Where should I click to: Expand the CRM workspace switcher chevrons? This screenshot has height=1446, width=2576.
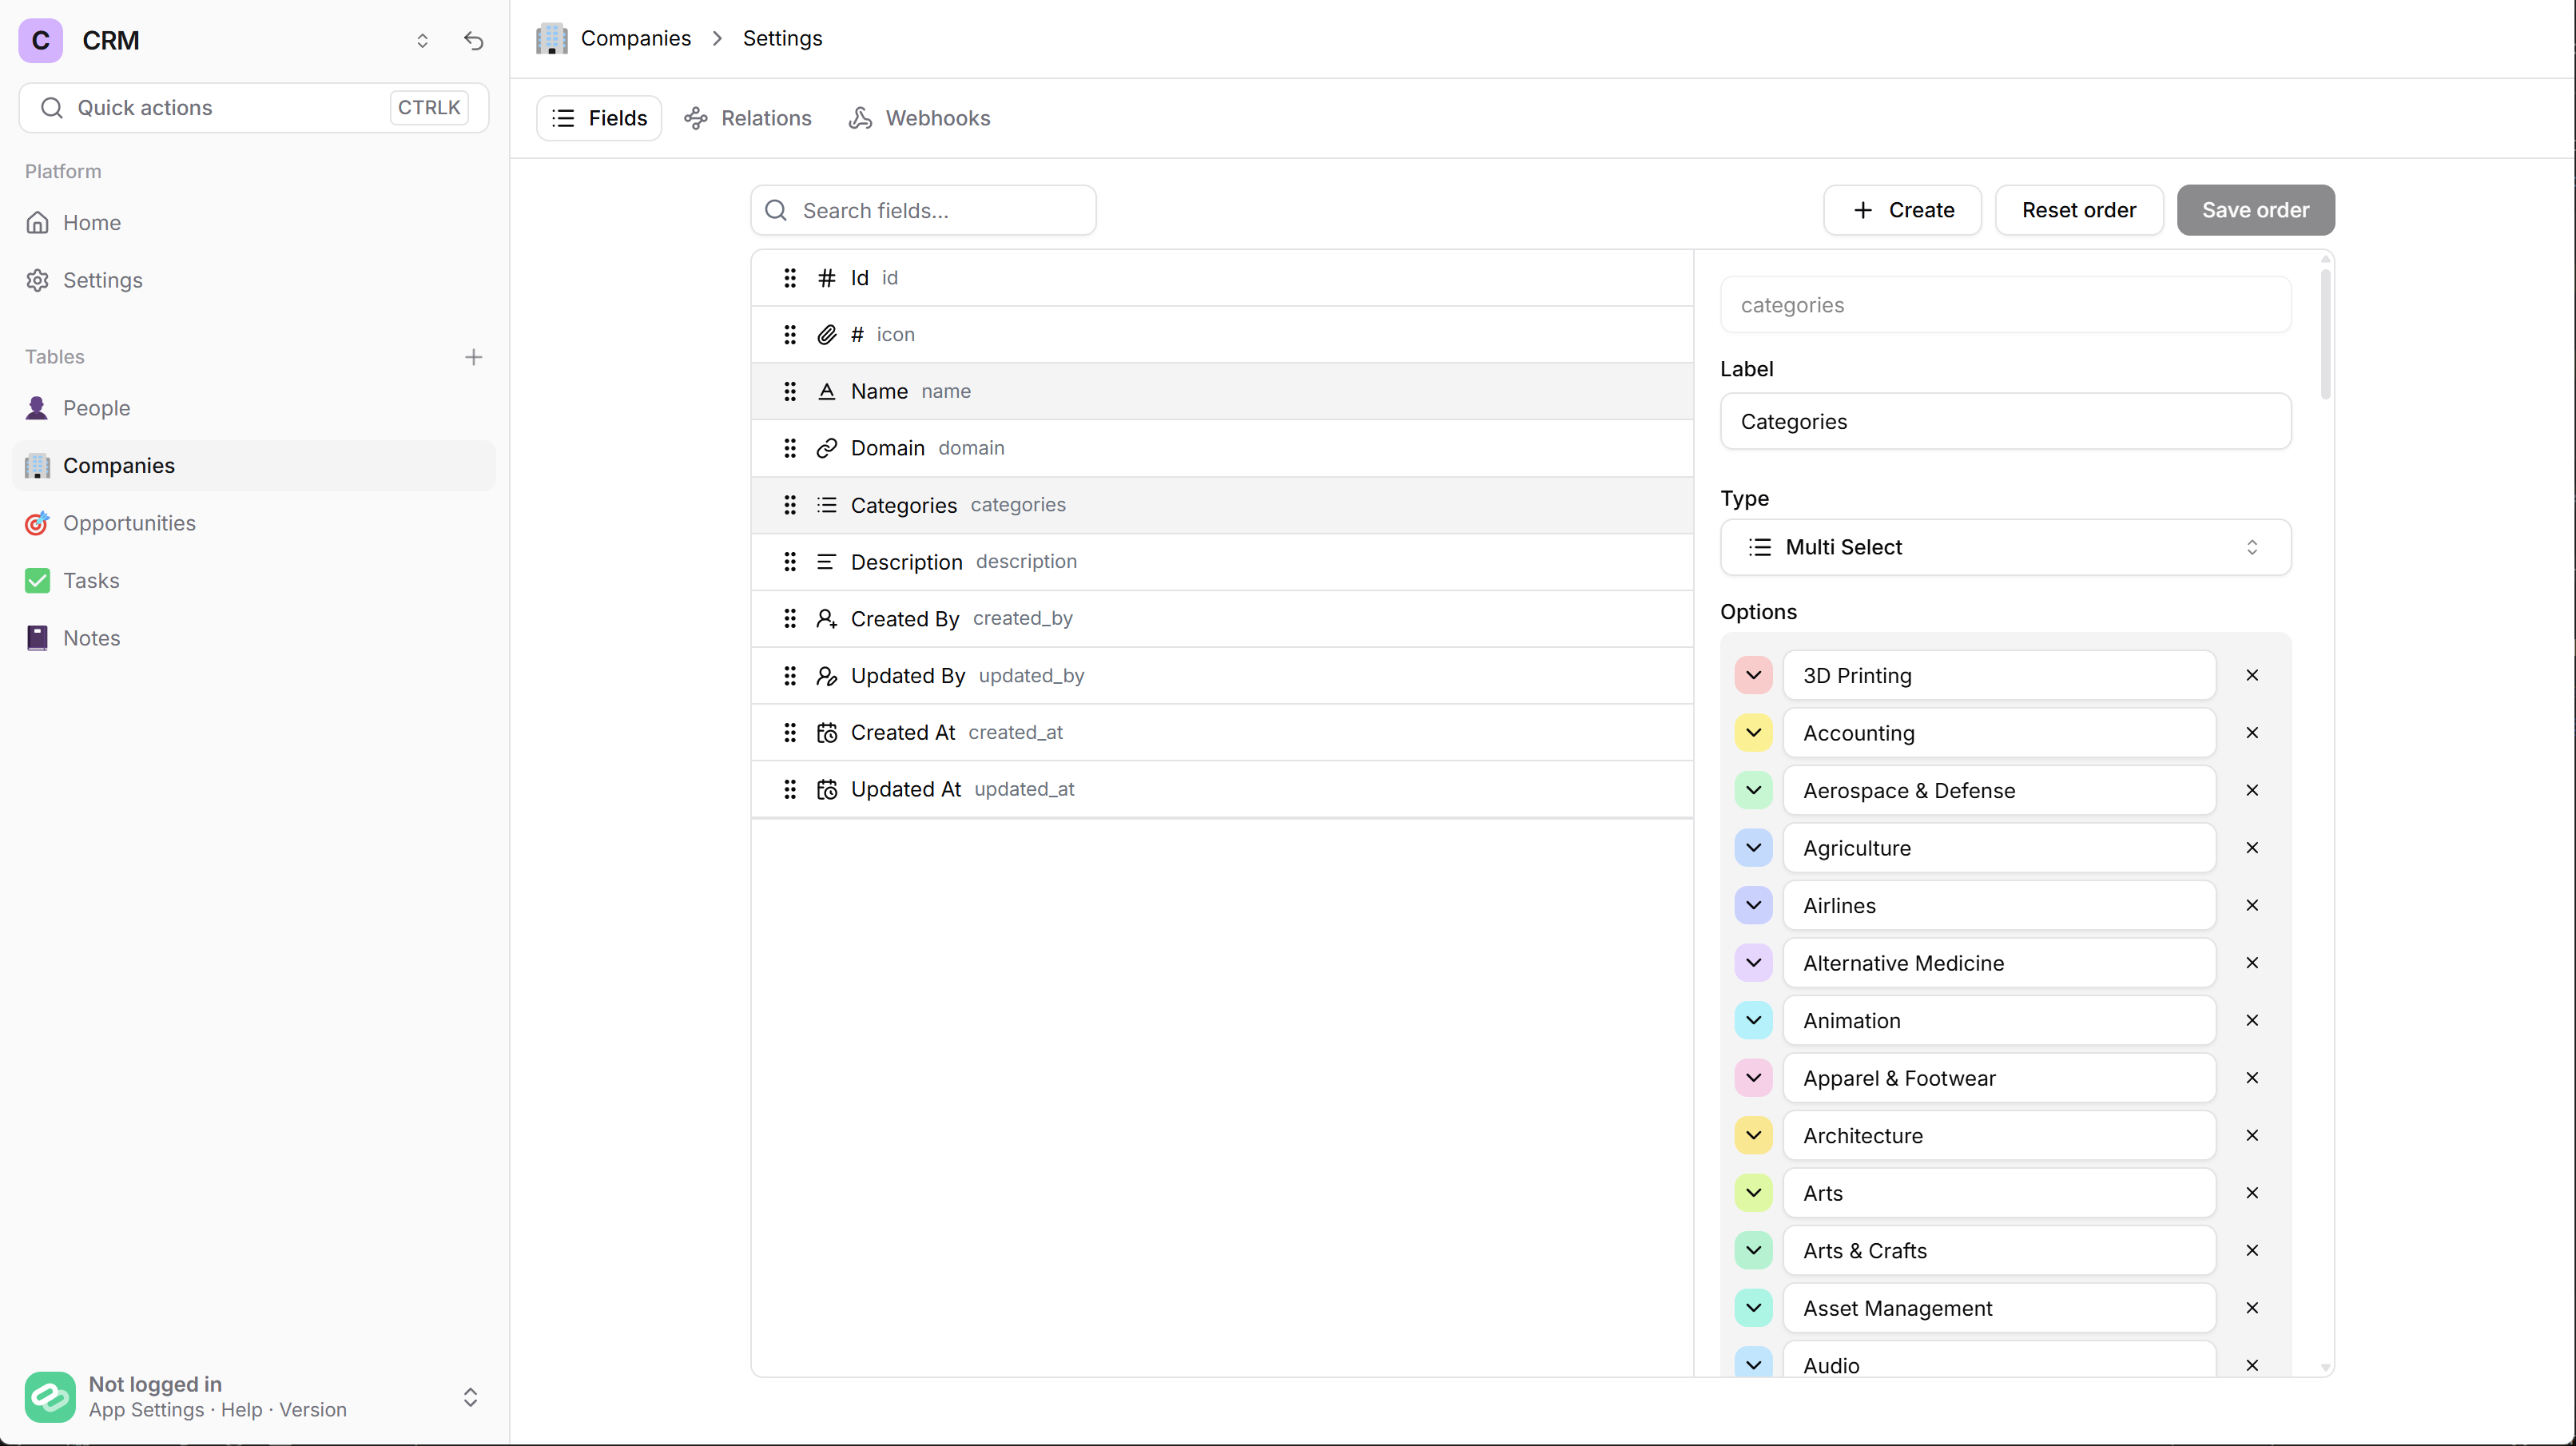point(422,41)
